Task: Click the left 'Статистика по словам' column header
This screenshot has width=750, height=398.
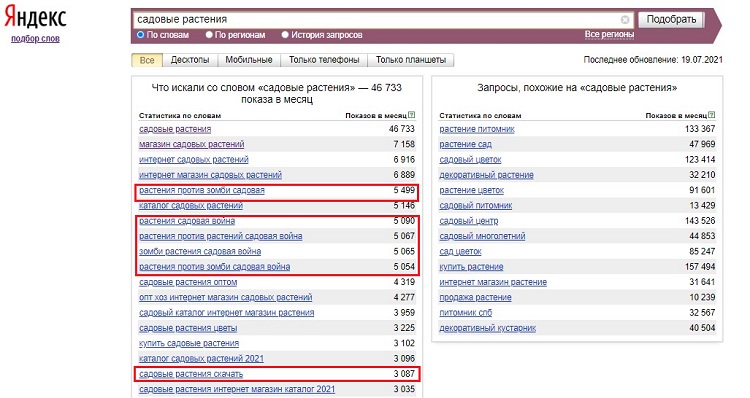Action: (x=180, y=115)
